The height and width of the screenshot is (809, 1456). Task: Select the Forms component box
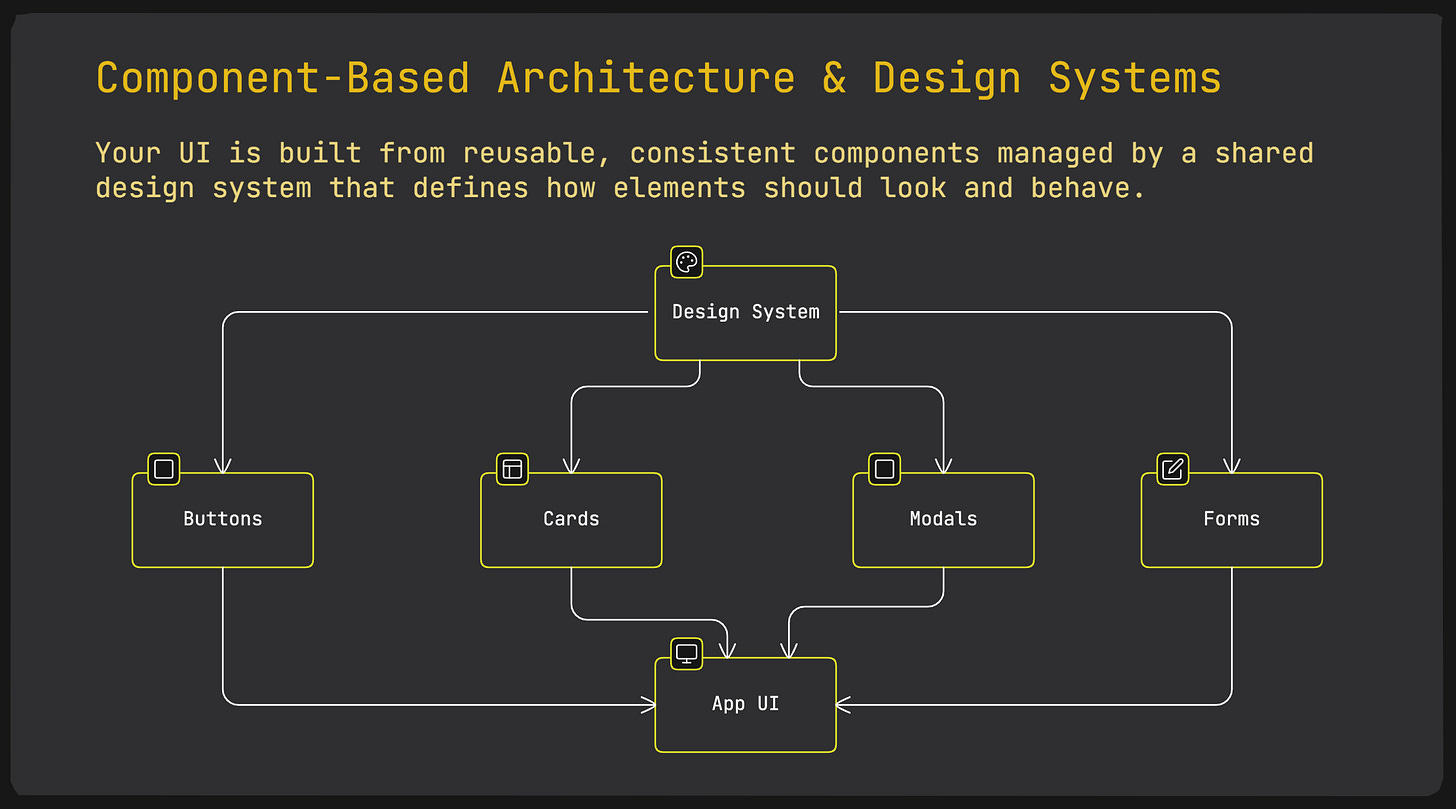pos(1231,519)
